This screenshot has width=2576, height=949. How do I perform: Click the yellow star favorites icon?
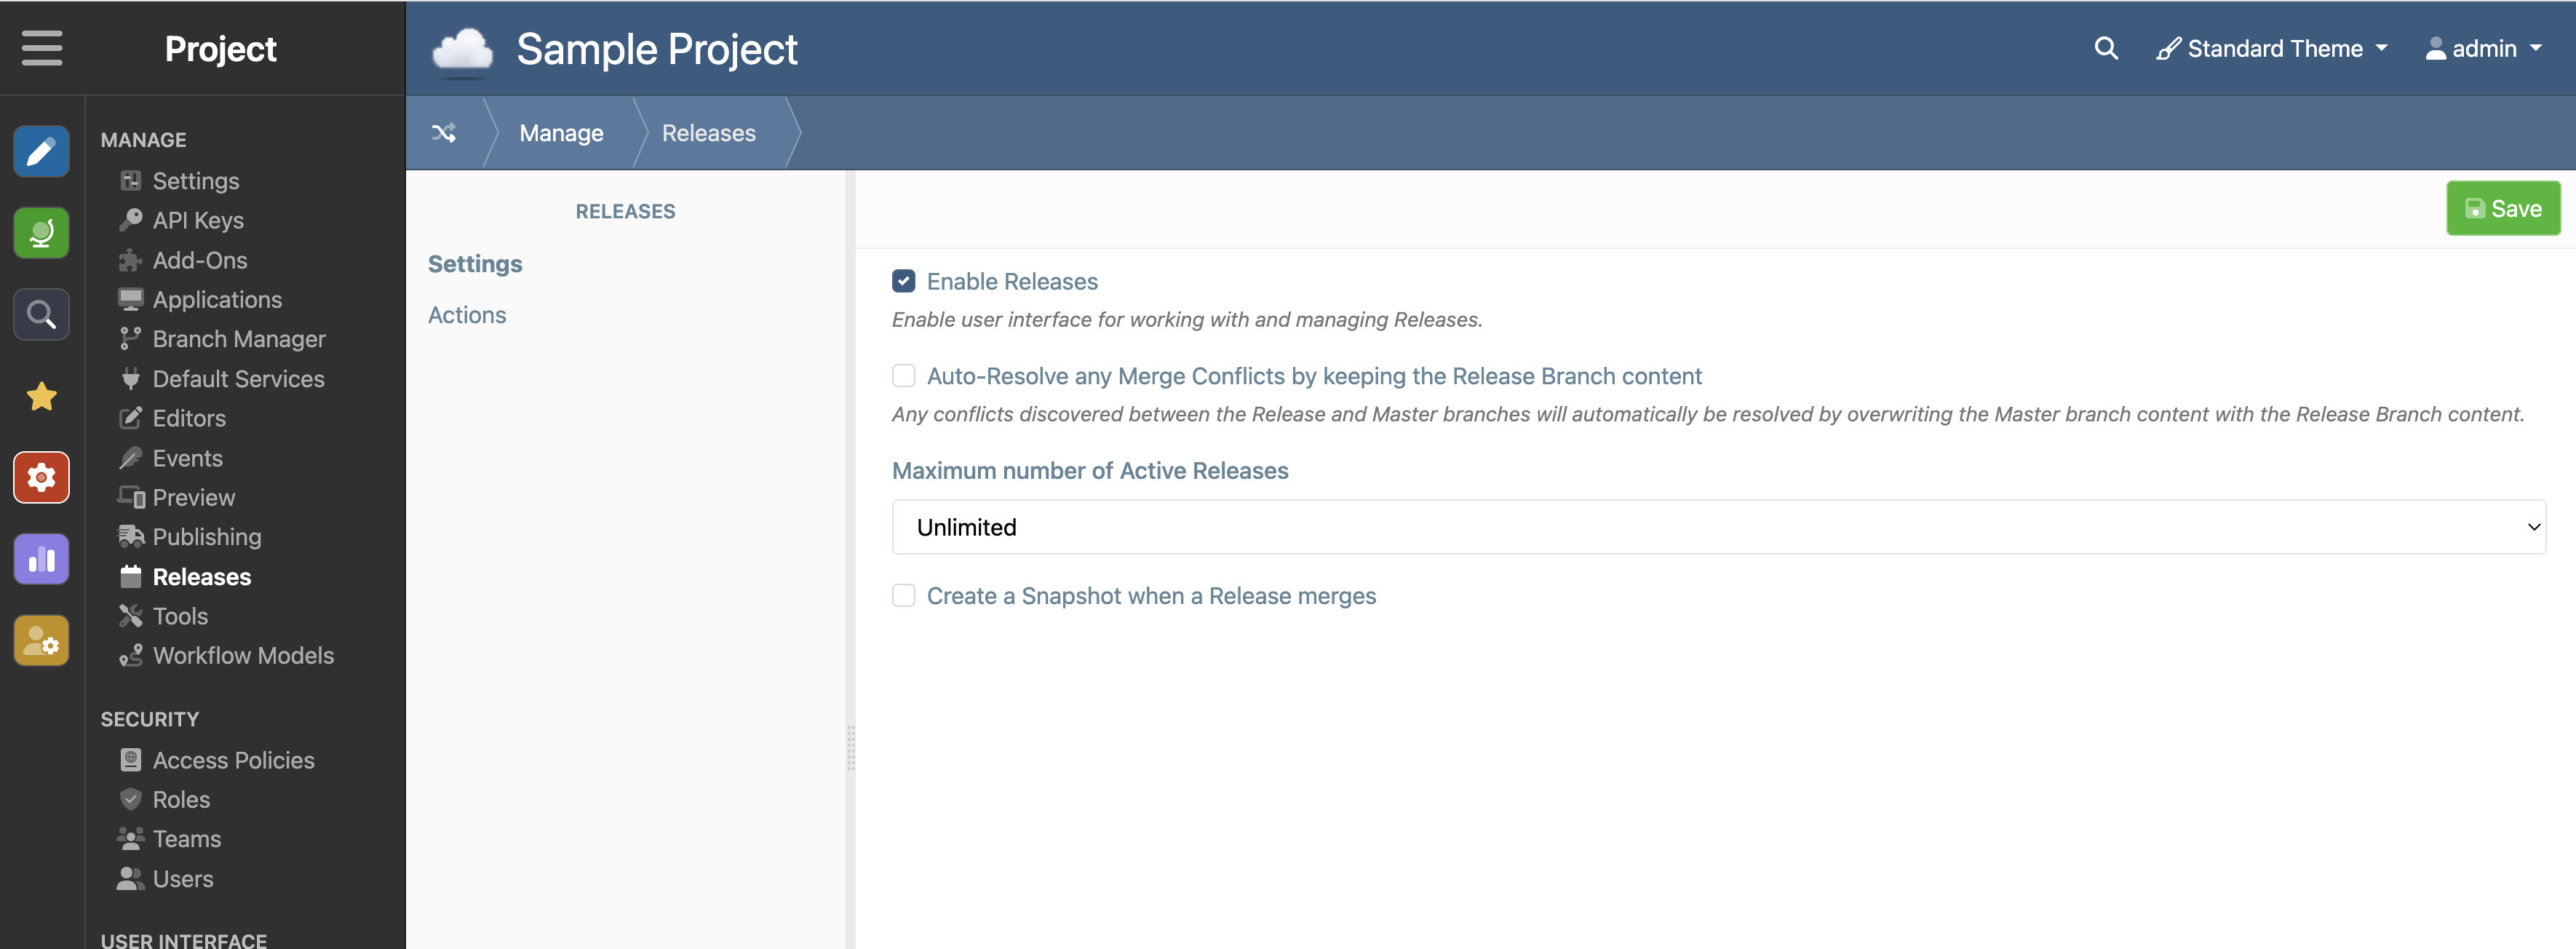pyautogui.click(x=41, y=397)
